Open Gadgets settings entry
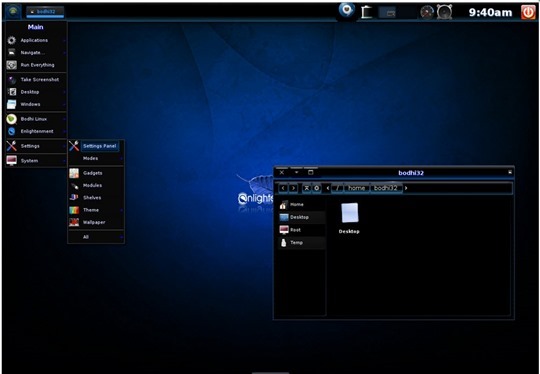This screenshot has height=374, width=540. (96, 173)
